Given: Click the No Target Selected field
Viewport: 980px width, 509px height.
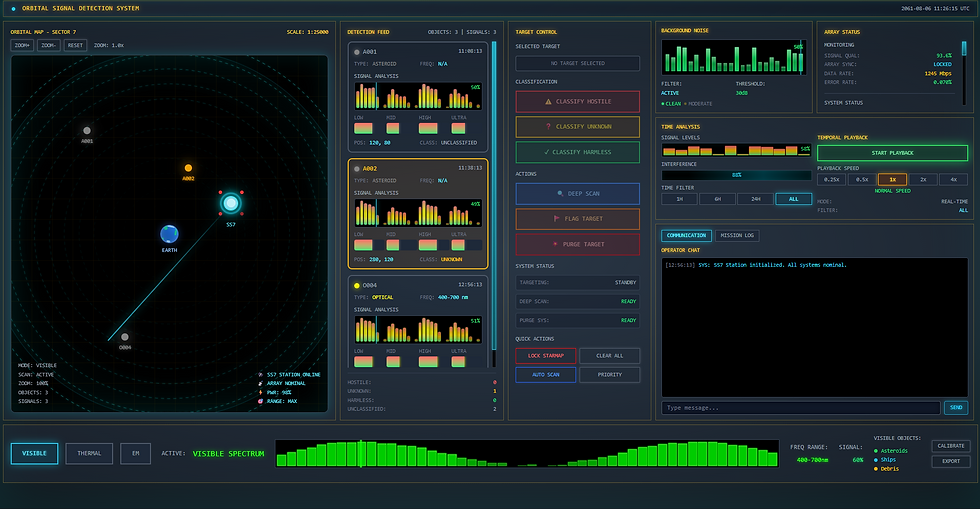Looking at the screenshot, I should (578, 63).
